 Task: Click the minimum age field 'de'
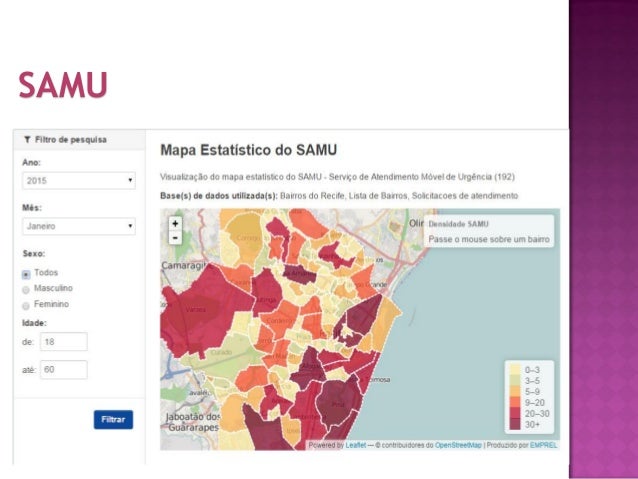point(64,341)
